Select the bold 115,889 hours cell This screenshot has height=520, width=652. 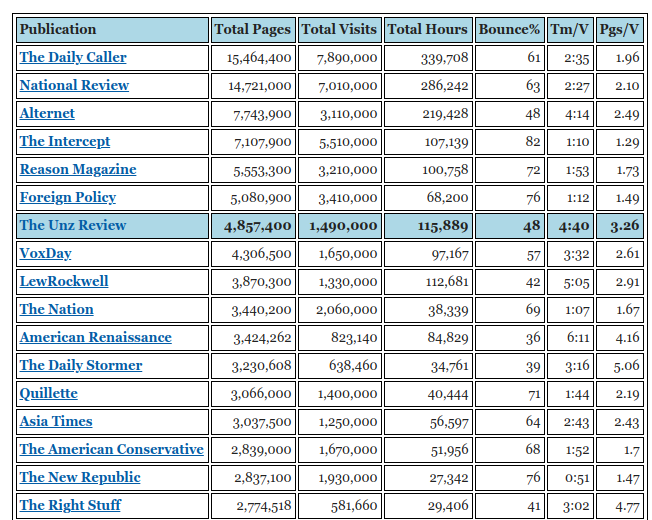[428, 226]
